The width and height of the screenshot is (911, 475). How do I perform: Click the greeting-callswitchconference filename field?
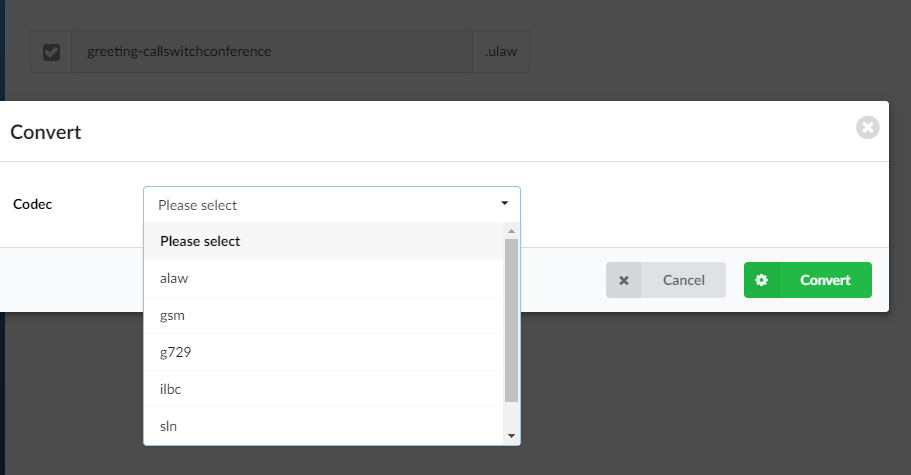click(271, 51)
